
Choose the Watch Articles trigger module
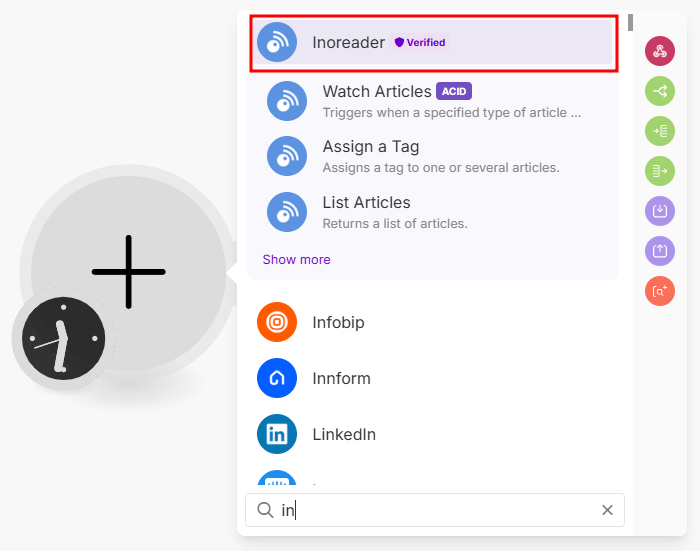[x=432, y=101]
